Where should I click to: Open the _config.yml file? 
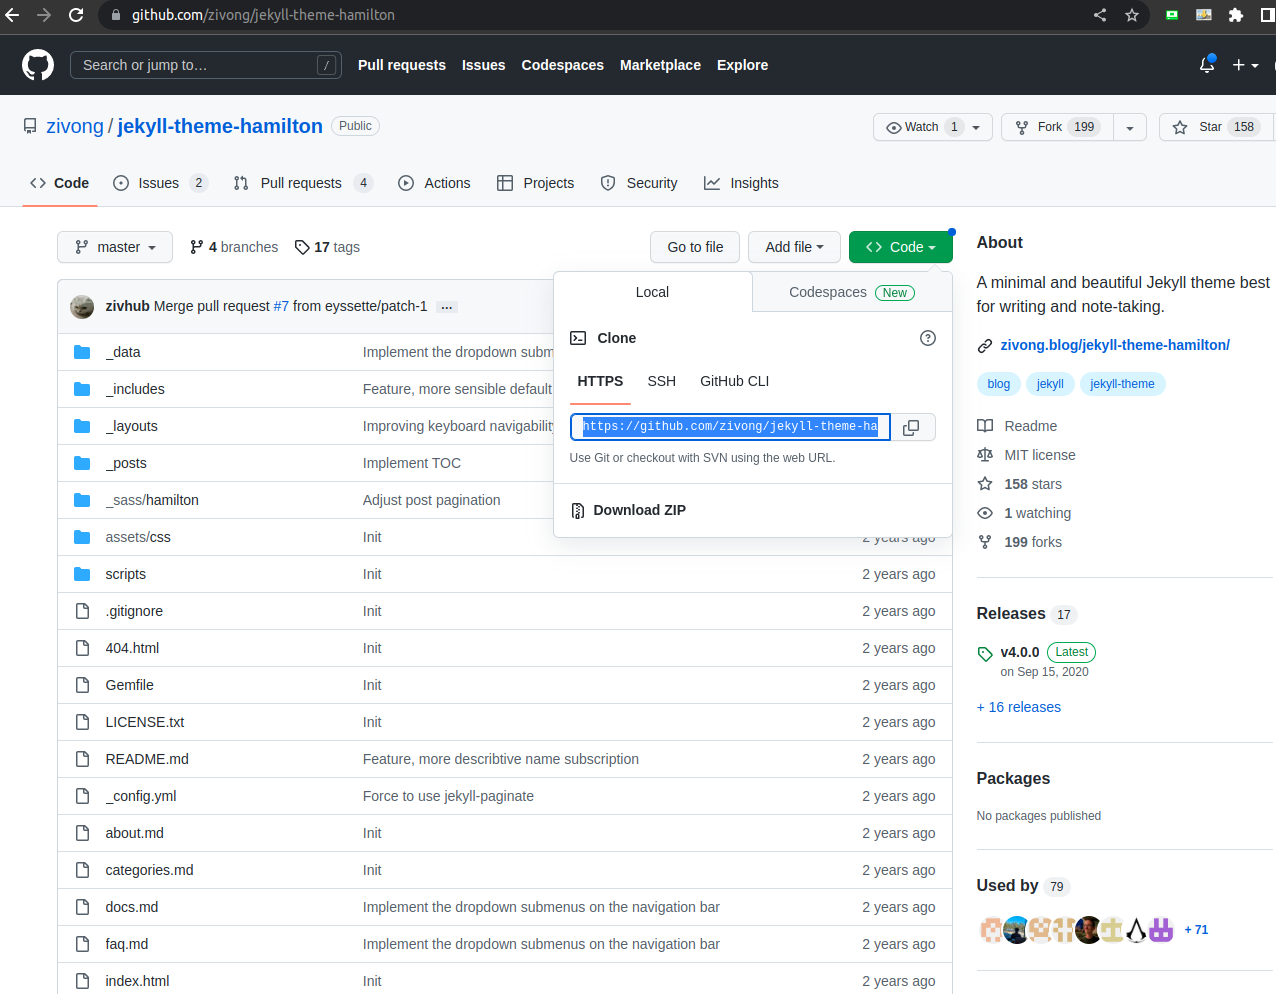click(141, 796)
